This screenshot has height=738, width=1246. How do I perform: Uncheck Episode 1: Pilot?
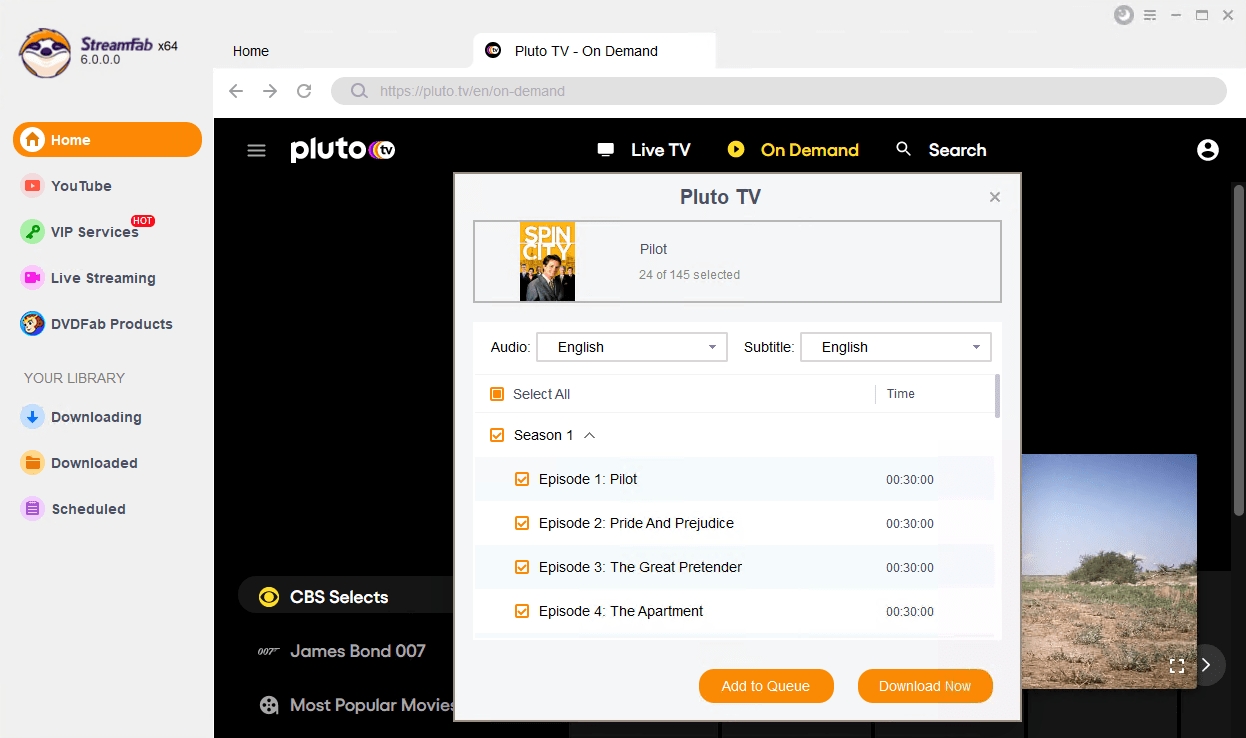pos(521,479)
